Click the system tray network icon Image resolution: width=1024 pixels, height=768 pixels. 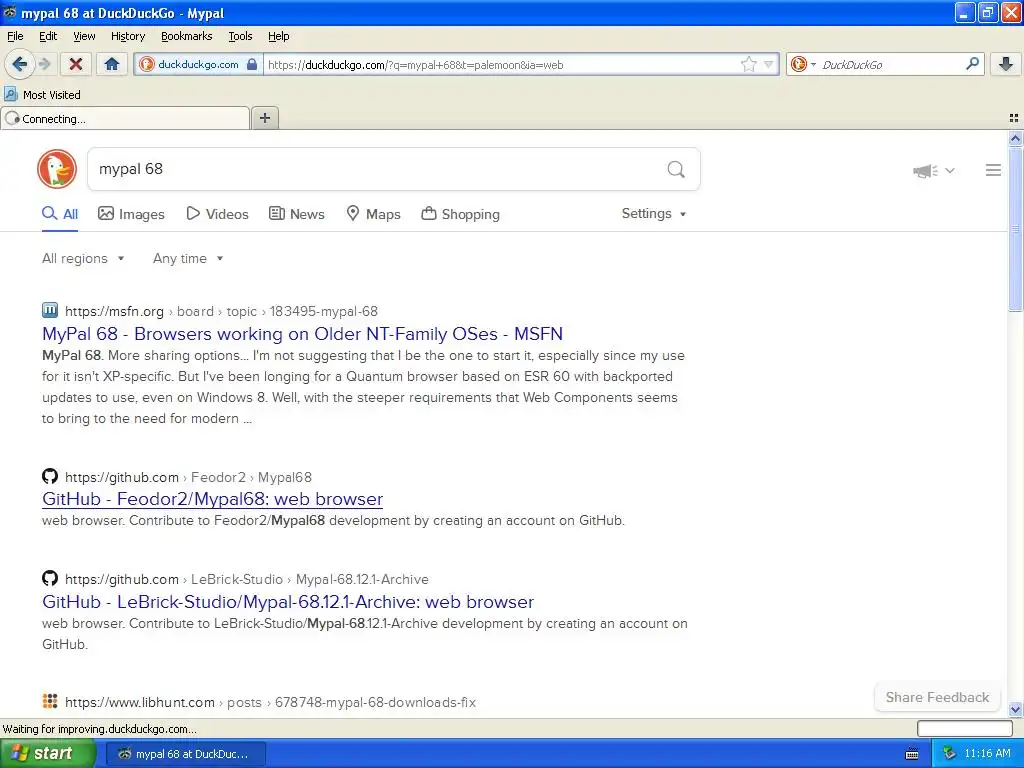(x=950, y=754)
